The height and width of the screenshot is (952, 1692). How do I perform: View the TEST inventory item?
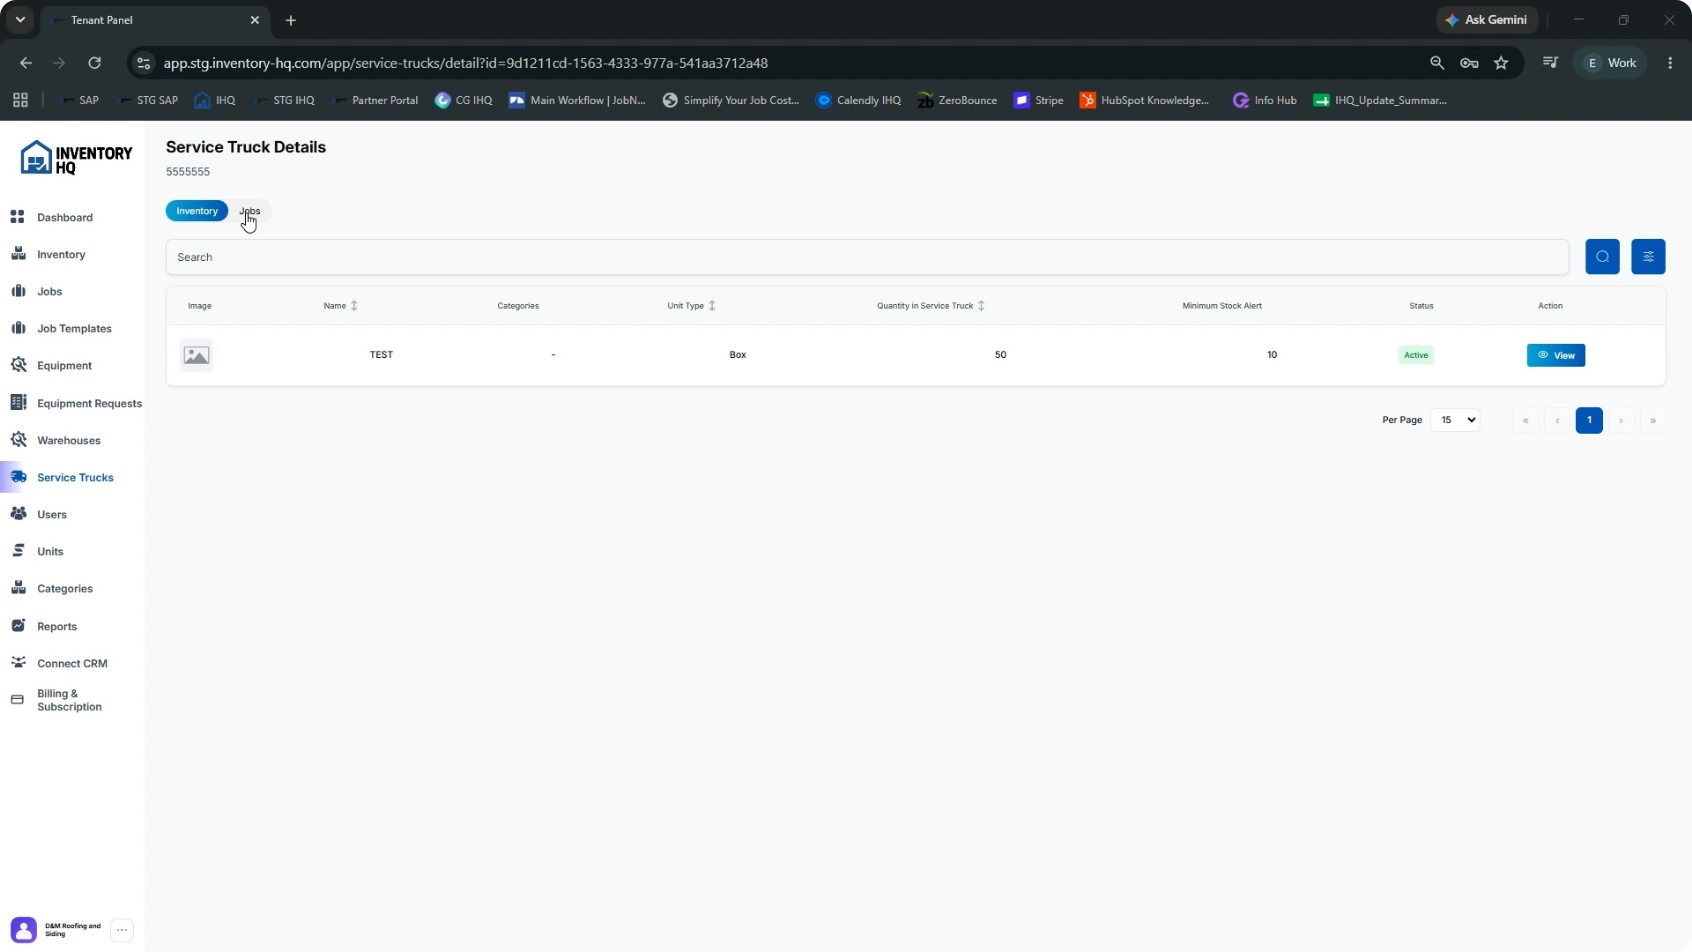1556,355
